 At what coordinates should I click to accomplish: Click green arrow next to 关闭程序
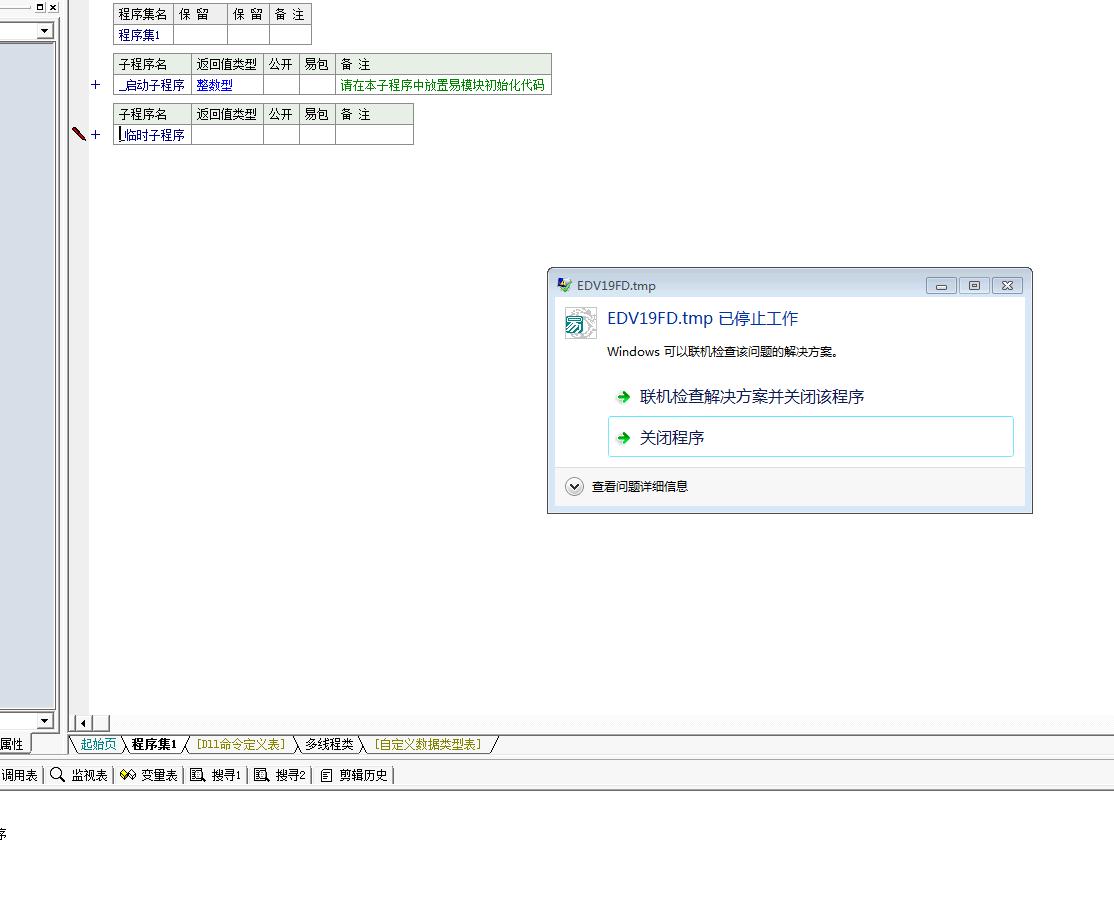click(623, 438)
